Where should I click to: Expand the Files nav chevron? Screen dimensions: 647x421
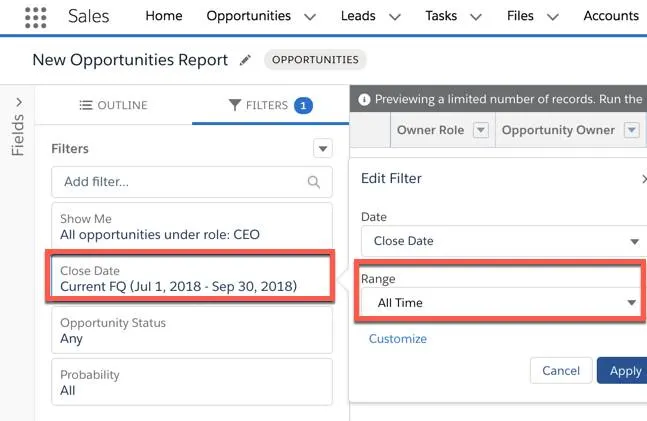point(553,17)
